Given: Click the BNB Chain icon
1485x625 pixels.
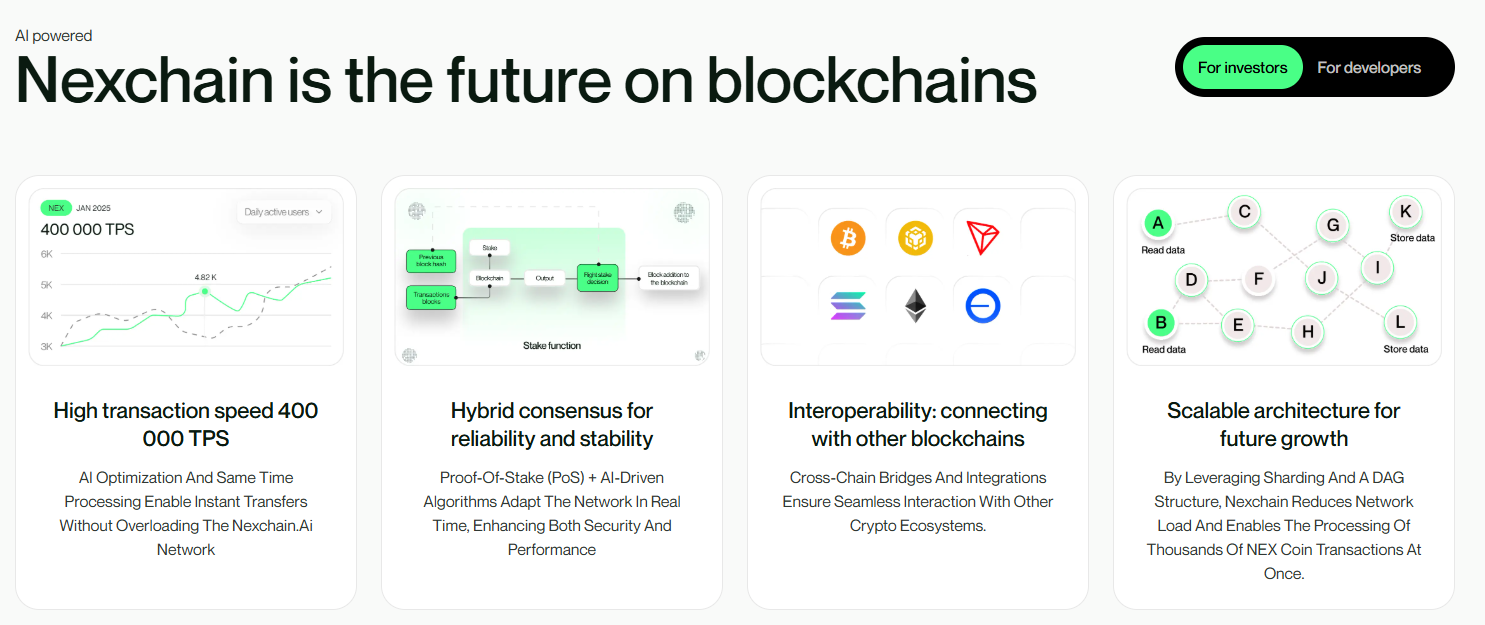Looking at the screenshot, I should click(914, 237).
